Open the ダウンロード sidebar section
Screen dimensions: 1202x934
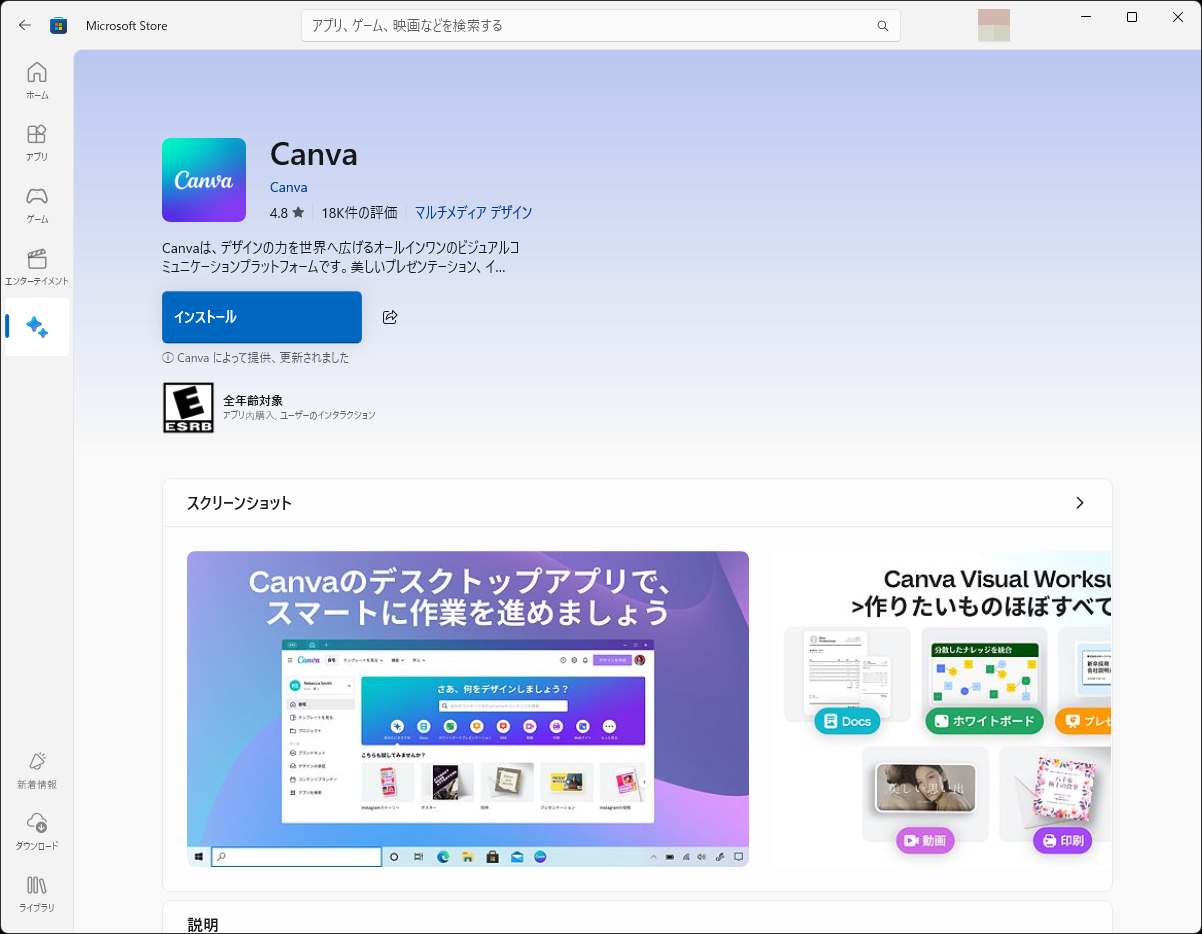point(36,832)
